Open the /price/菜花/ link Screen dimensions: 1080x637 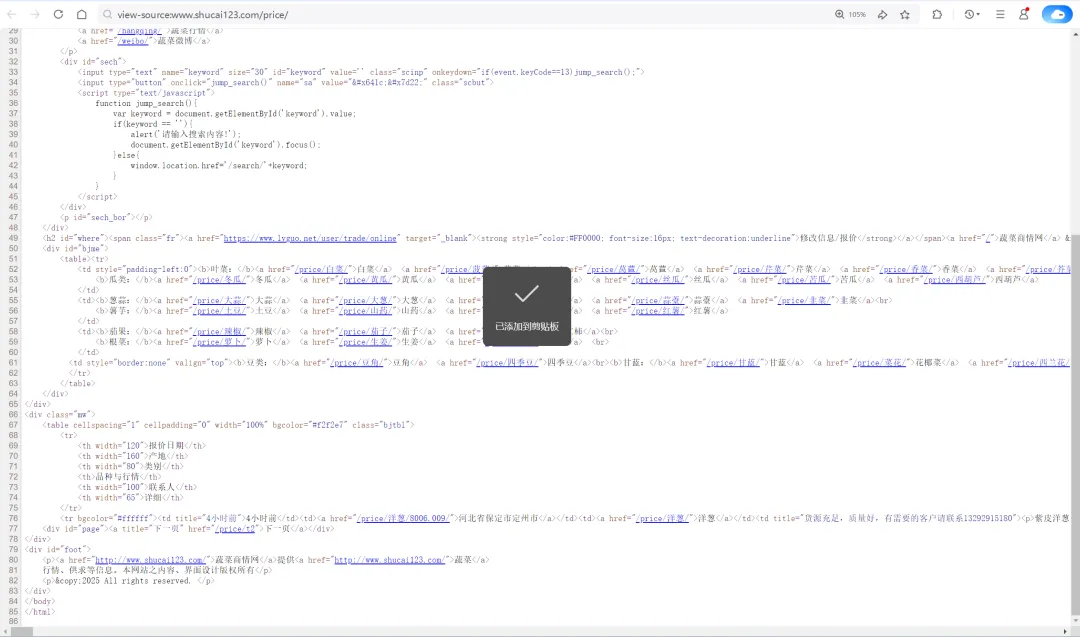880,362
